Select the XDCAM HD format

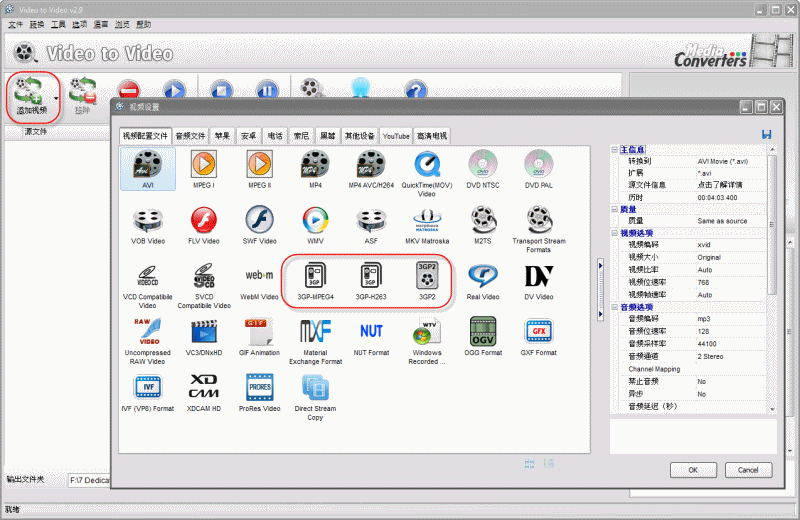pyautogui.click(x=204, y=393)
